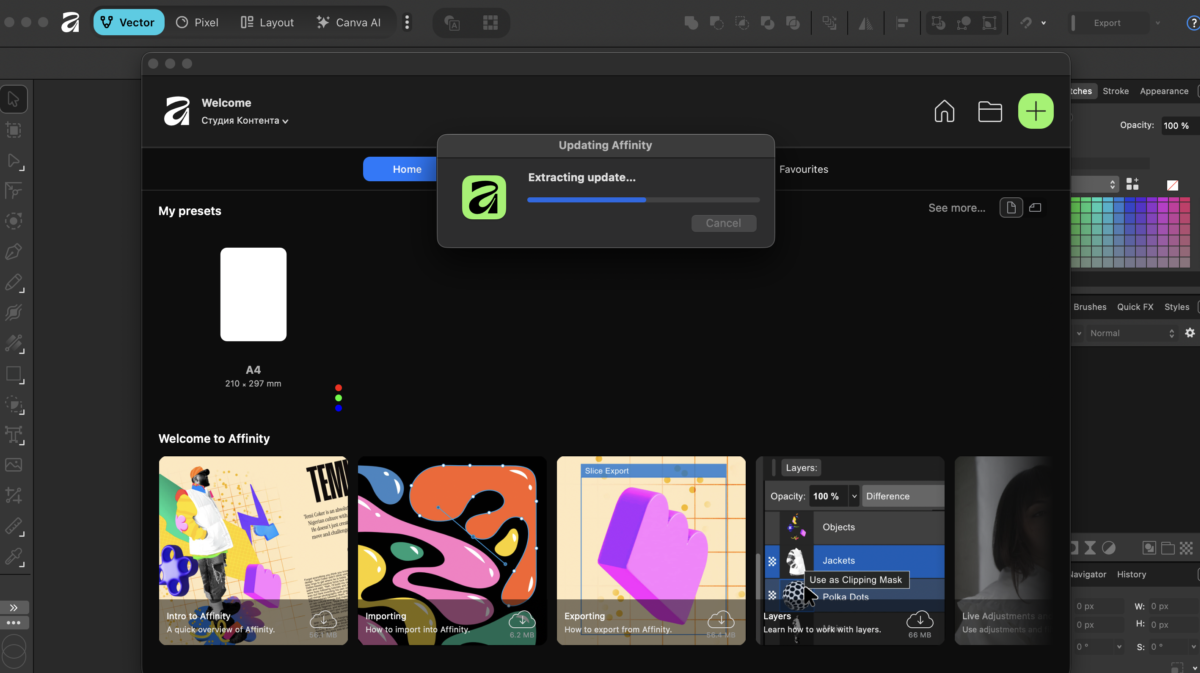
Task: Open the Favourites tab
Action: [x=804, y=169]
